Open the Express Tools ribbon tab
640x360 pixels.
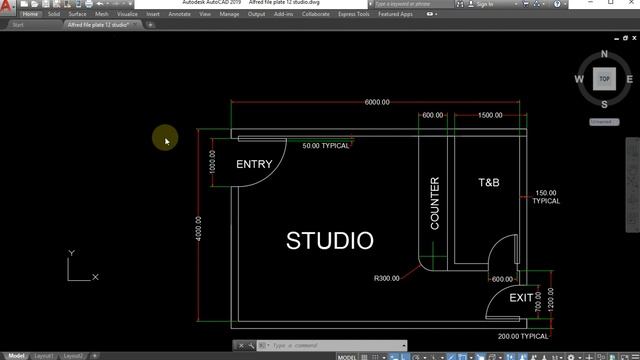coord(353,14)
